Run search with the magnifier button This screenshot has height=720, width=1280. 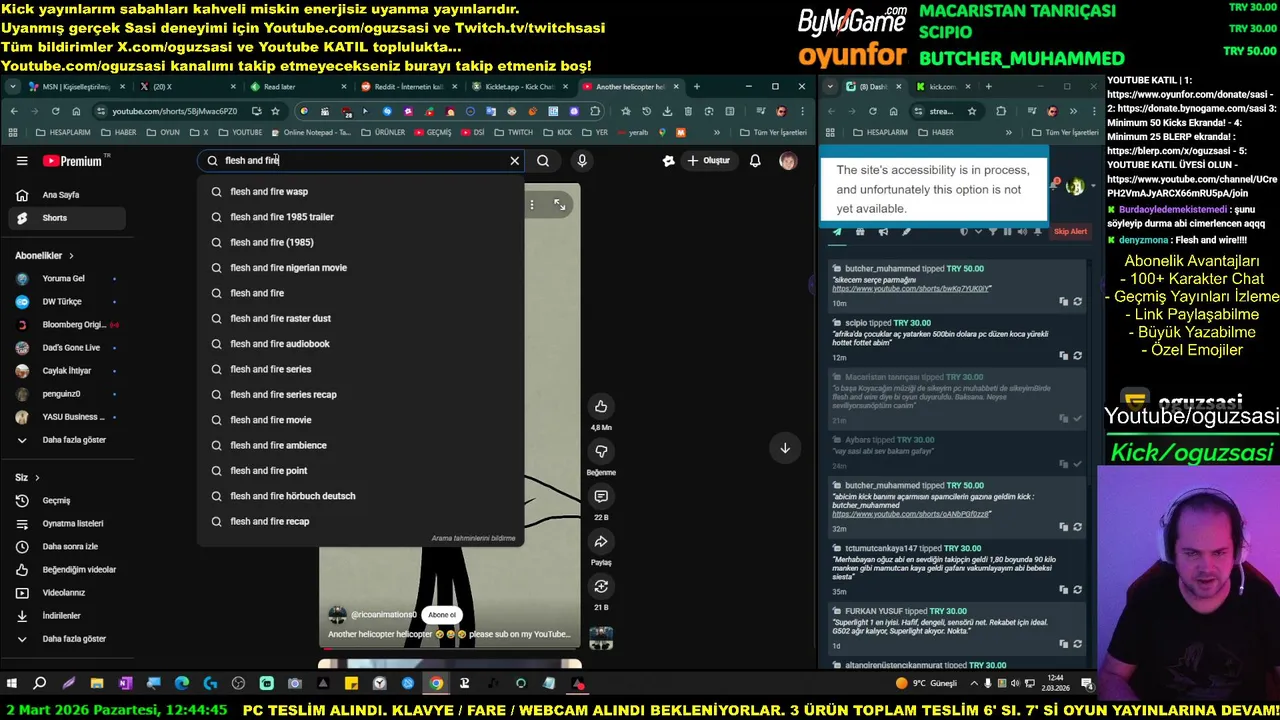[x=543, y=160]
